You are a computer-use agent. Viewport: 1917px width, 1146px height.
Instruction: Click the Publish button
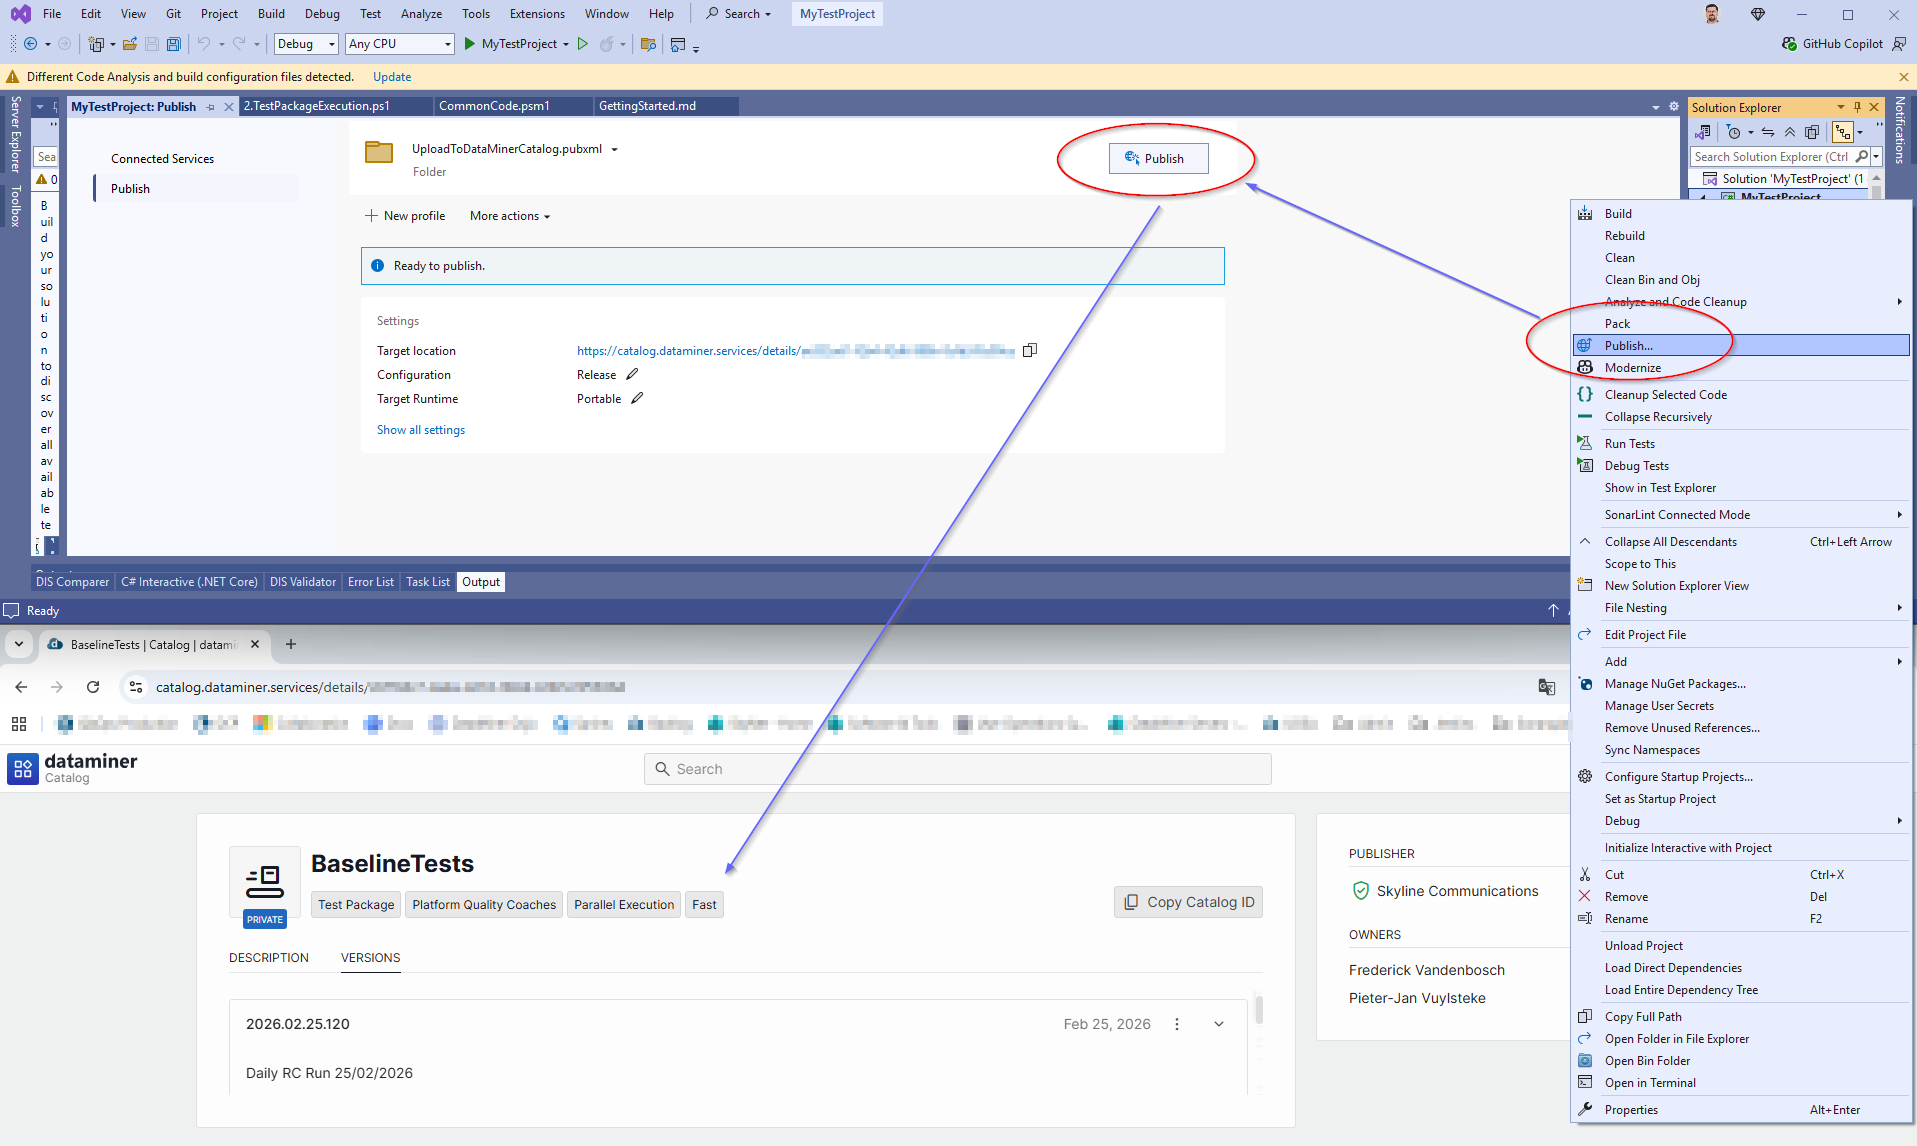1158,158
